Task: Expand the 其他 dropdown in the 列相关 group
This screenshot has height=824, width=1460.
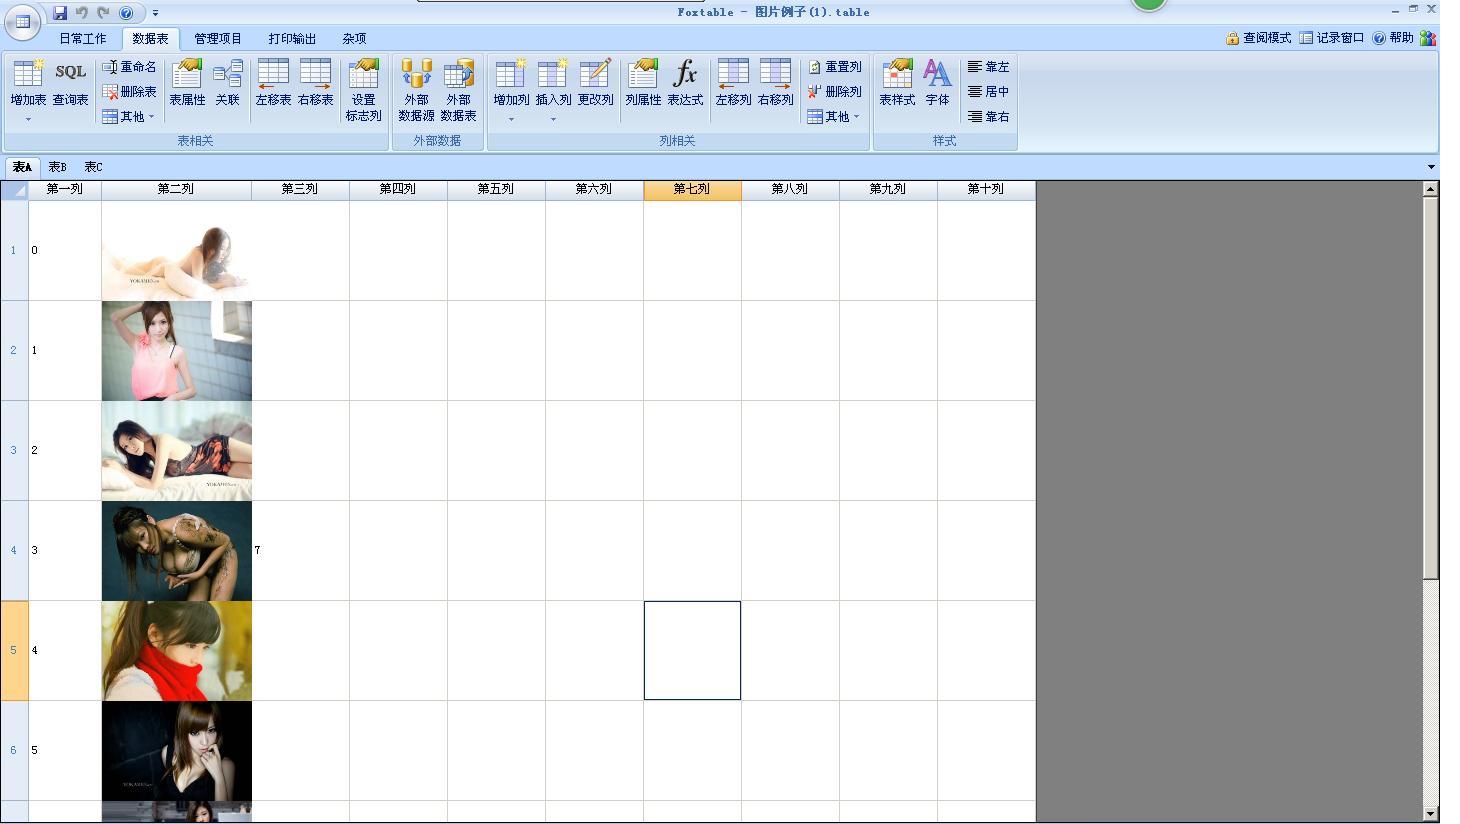Action: pos(835,117)
